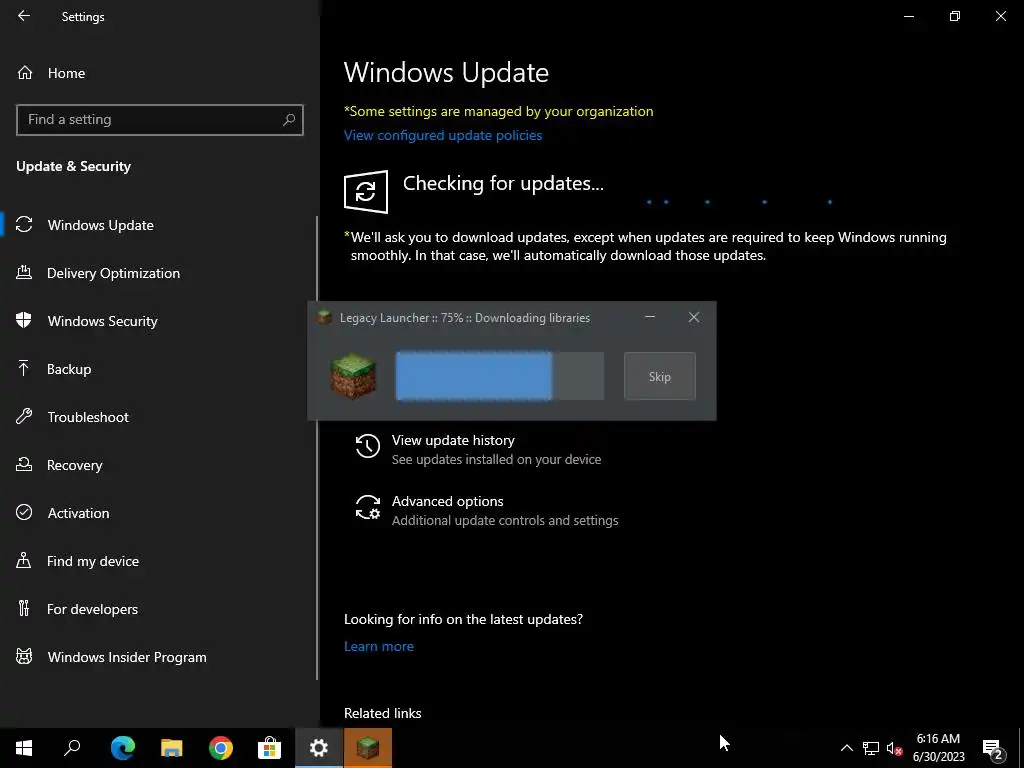Open taskbar search
This screenshot has height=768, width=1024.
click(72, 748)
